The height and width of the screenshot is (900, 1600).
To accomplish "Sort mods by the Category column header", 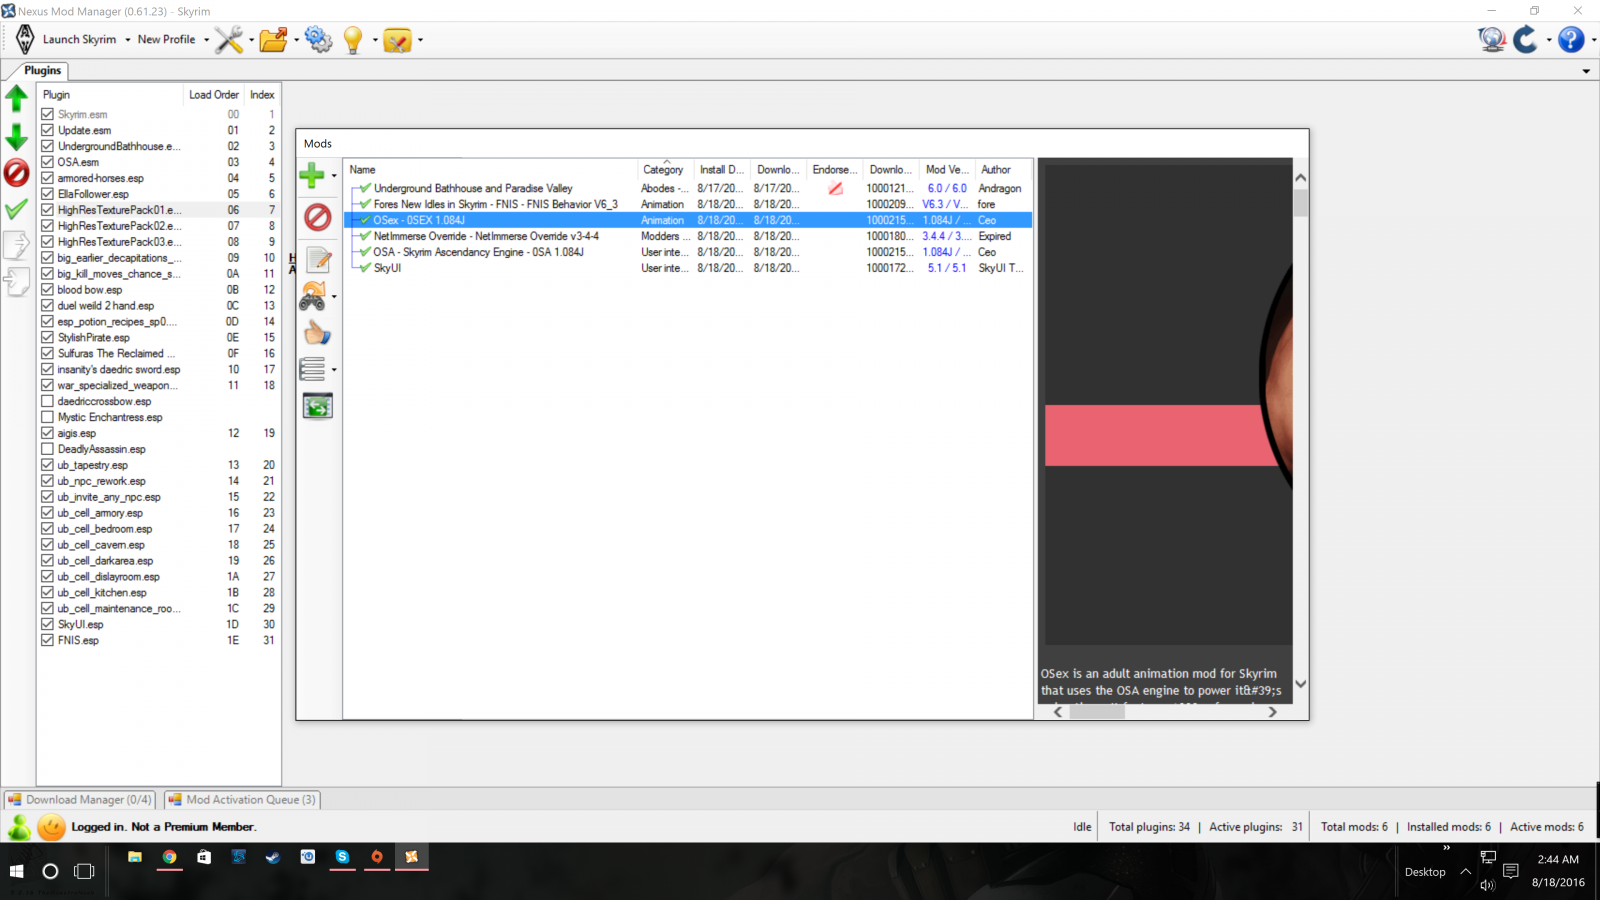I will click(x=664, y=170).
